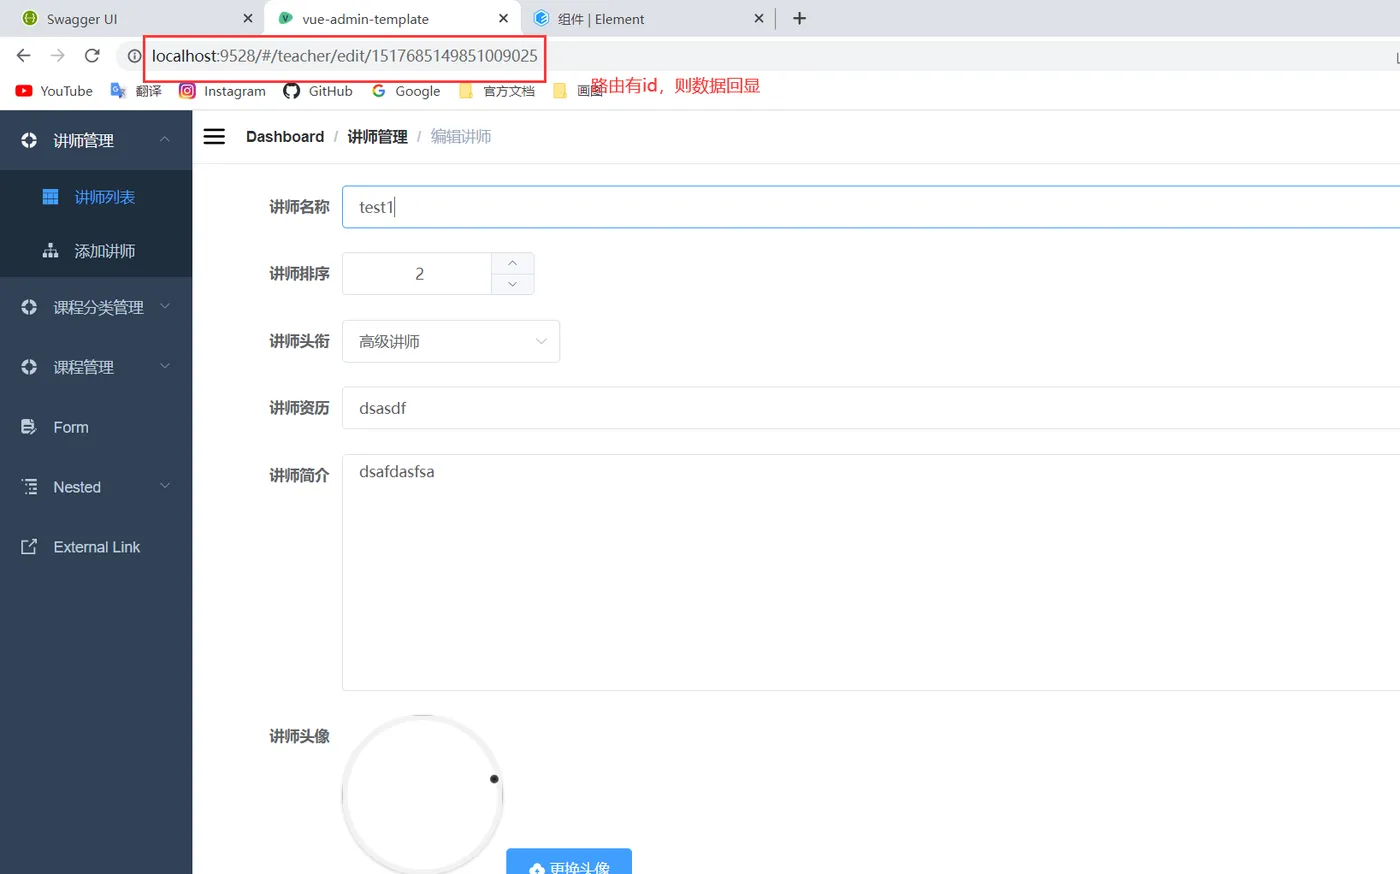This screenshot has height=874, width=1400.
Task: Click the address bar URL
Action: 345,56
